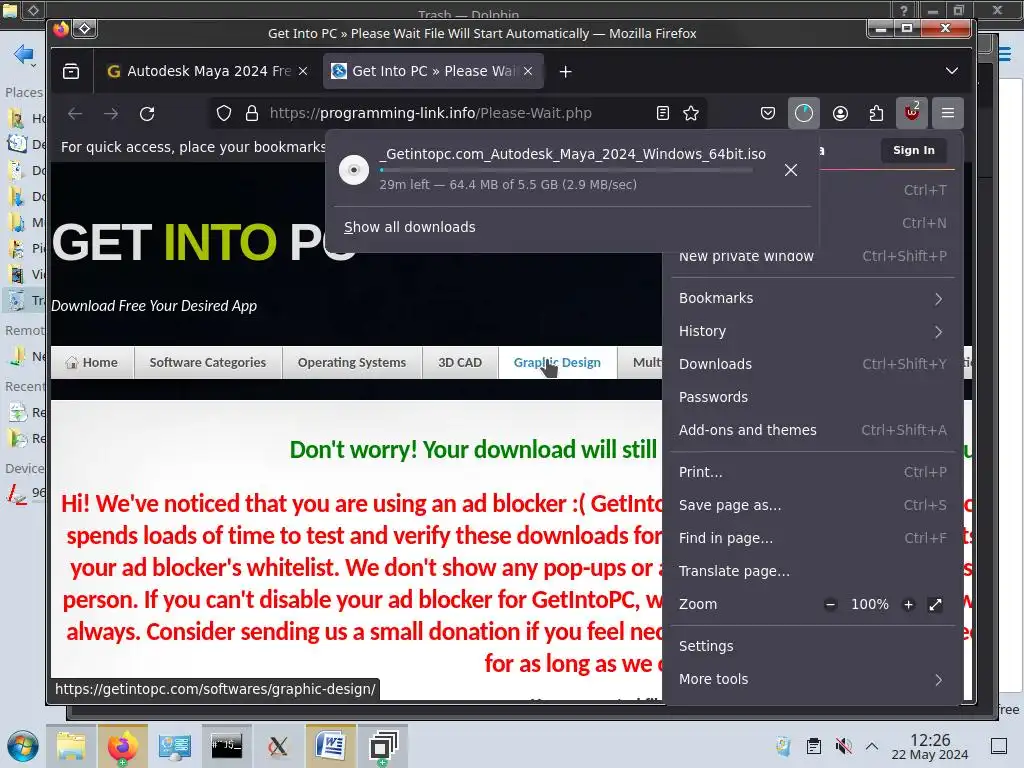Switch to the Autodesk Maya 2024 tab
Image resolution: width=1024 pixels, height=768 pixels.
click(x=208, y=71)
